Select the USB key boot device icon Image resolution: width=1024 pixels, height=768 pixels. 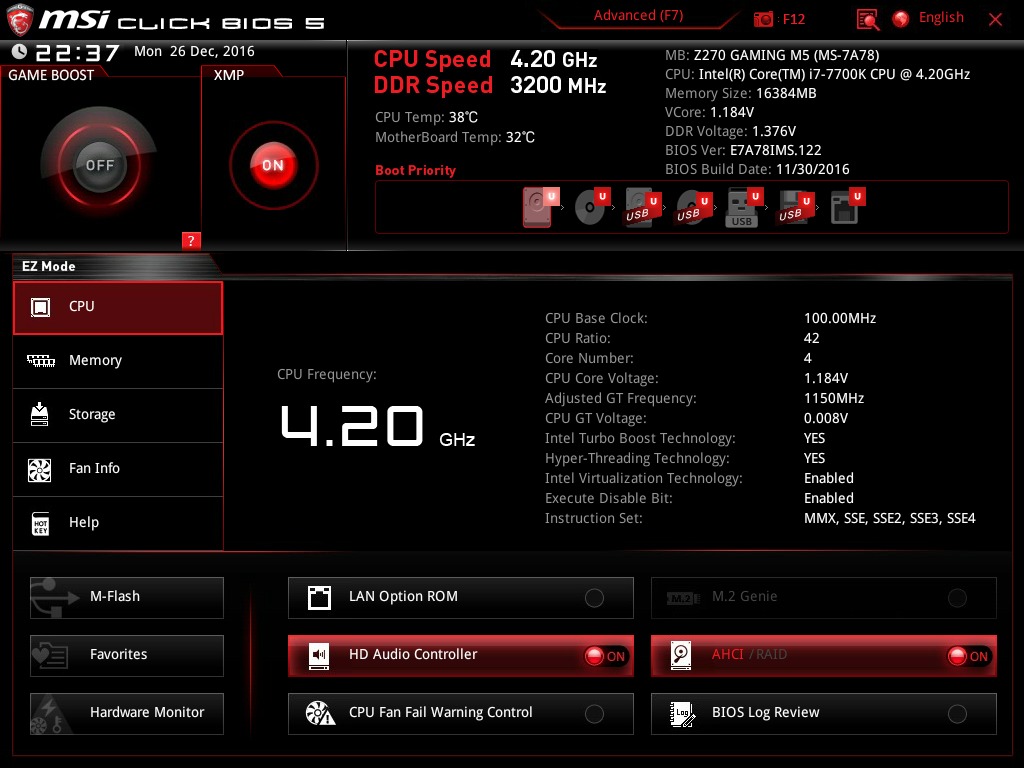tap(744, 208)
